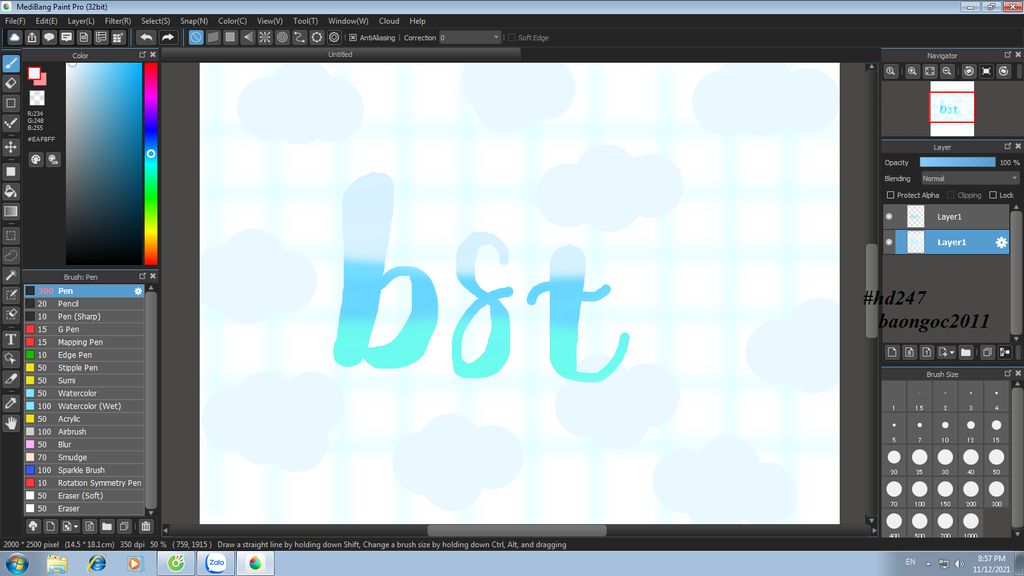
Task: Select the Gradient tool
Action: [x=11, y=211]
